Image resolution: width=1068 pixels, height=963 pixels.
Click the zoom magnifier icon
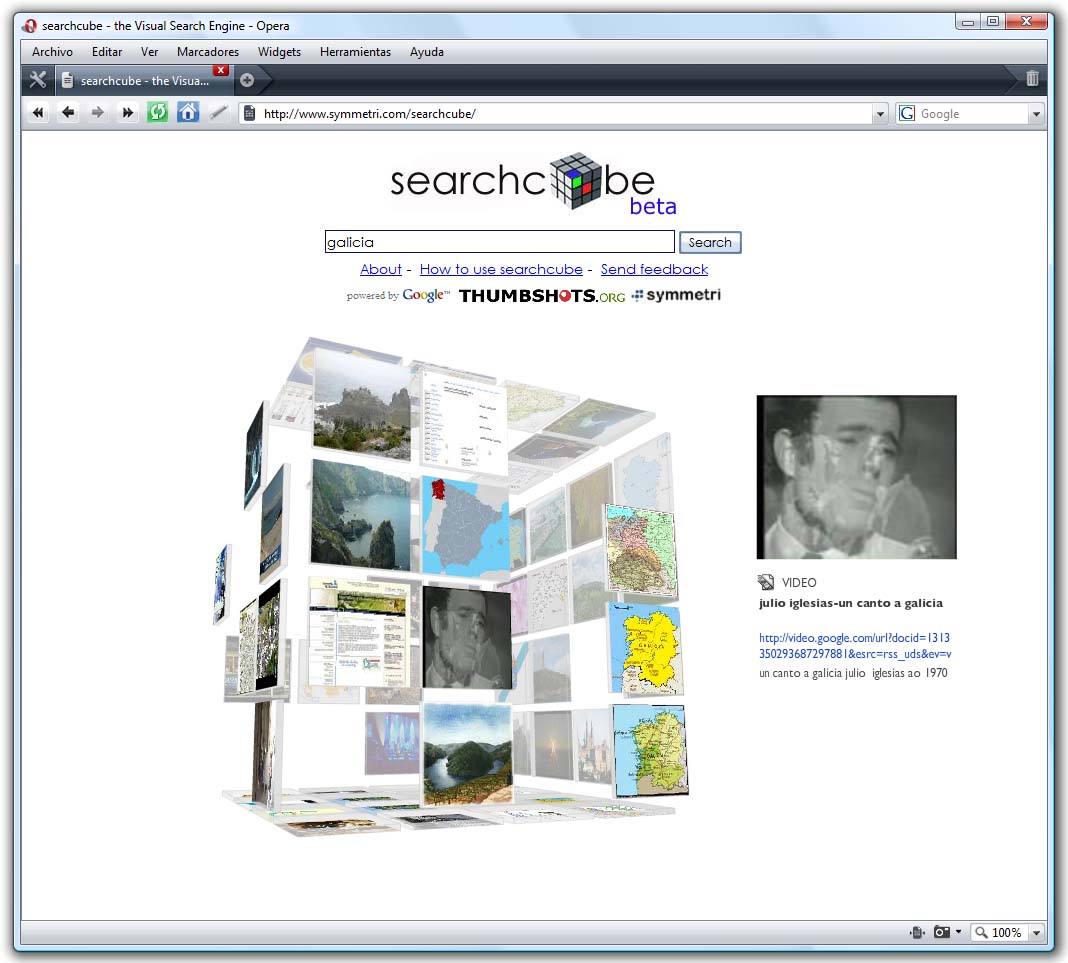(x=981, y=932)
